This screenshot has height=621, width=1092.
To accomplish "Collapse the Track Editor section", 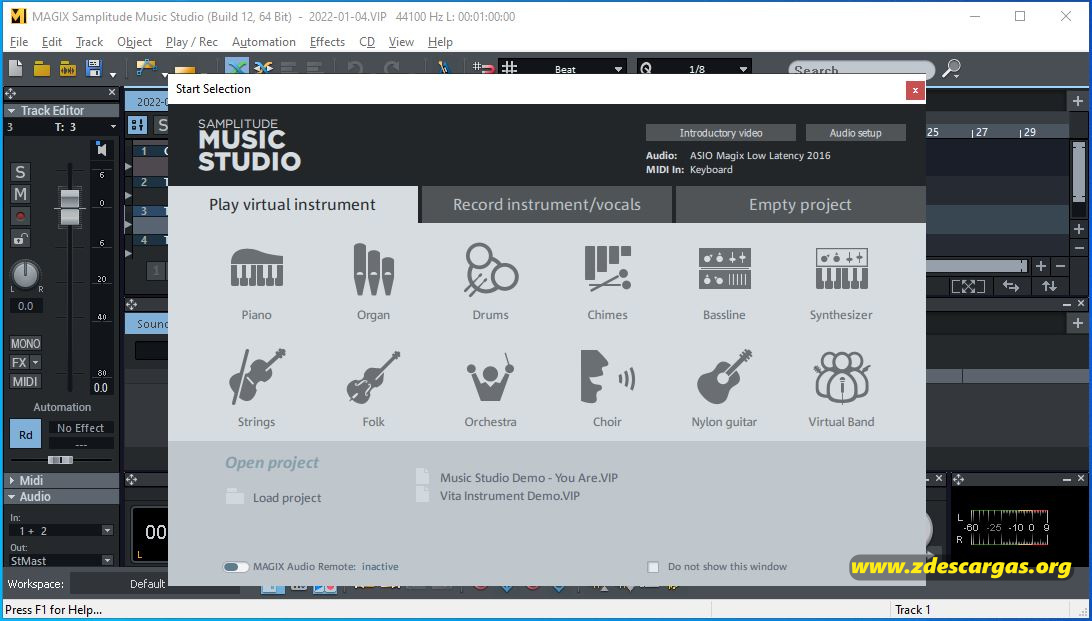I will 11,111.
